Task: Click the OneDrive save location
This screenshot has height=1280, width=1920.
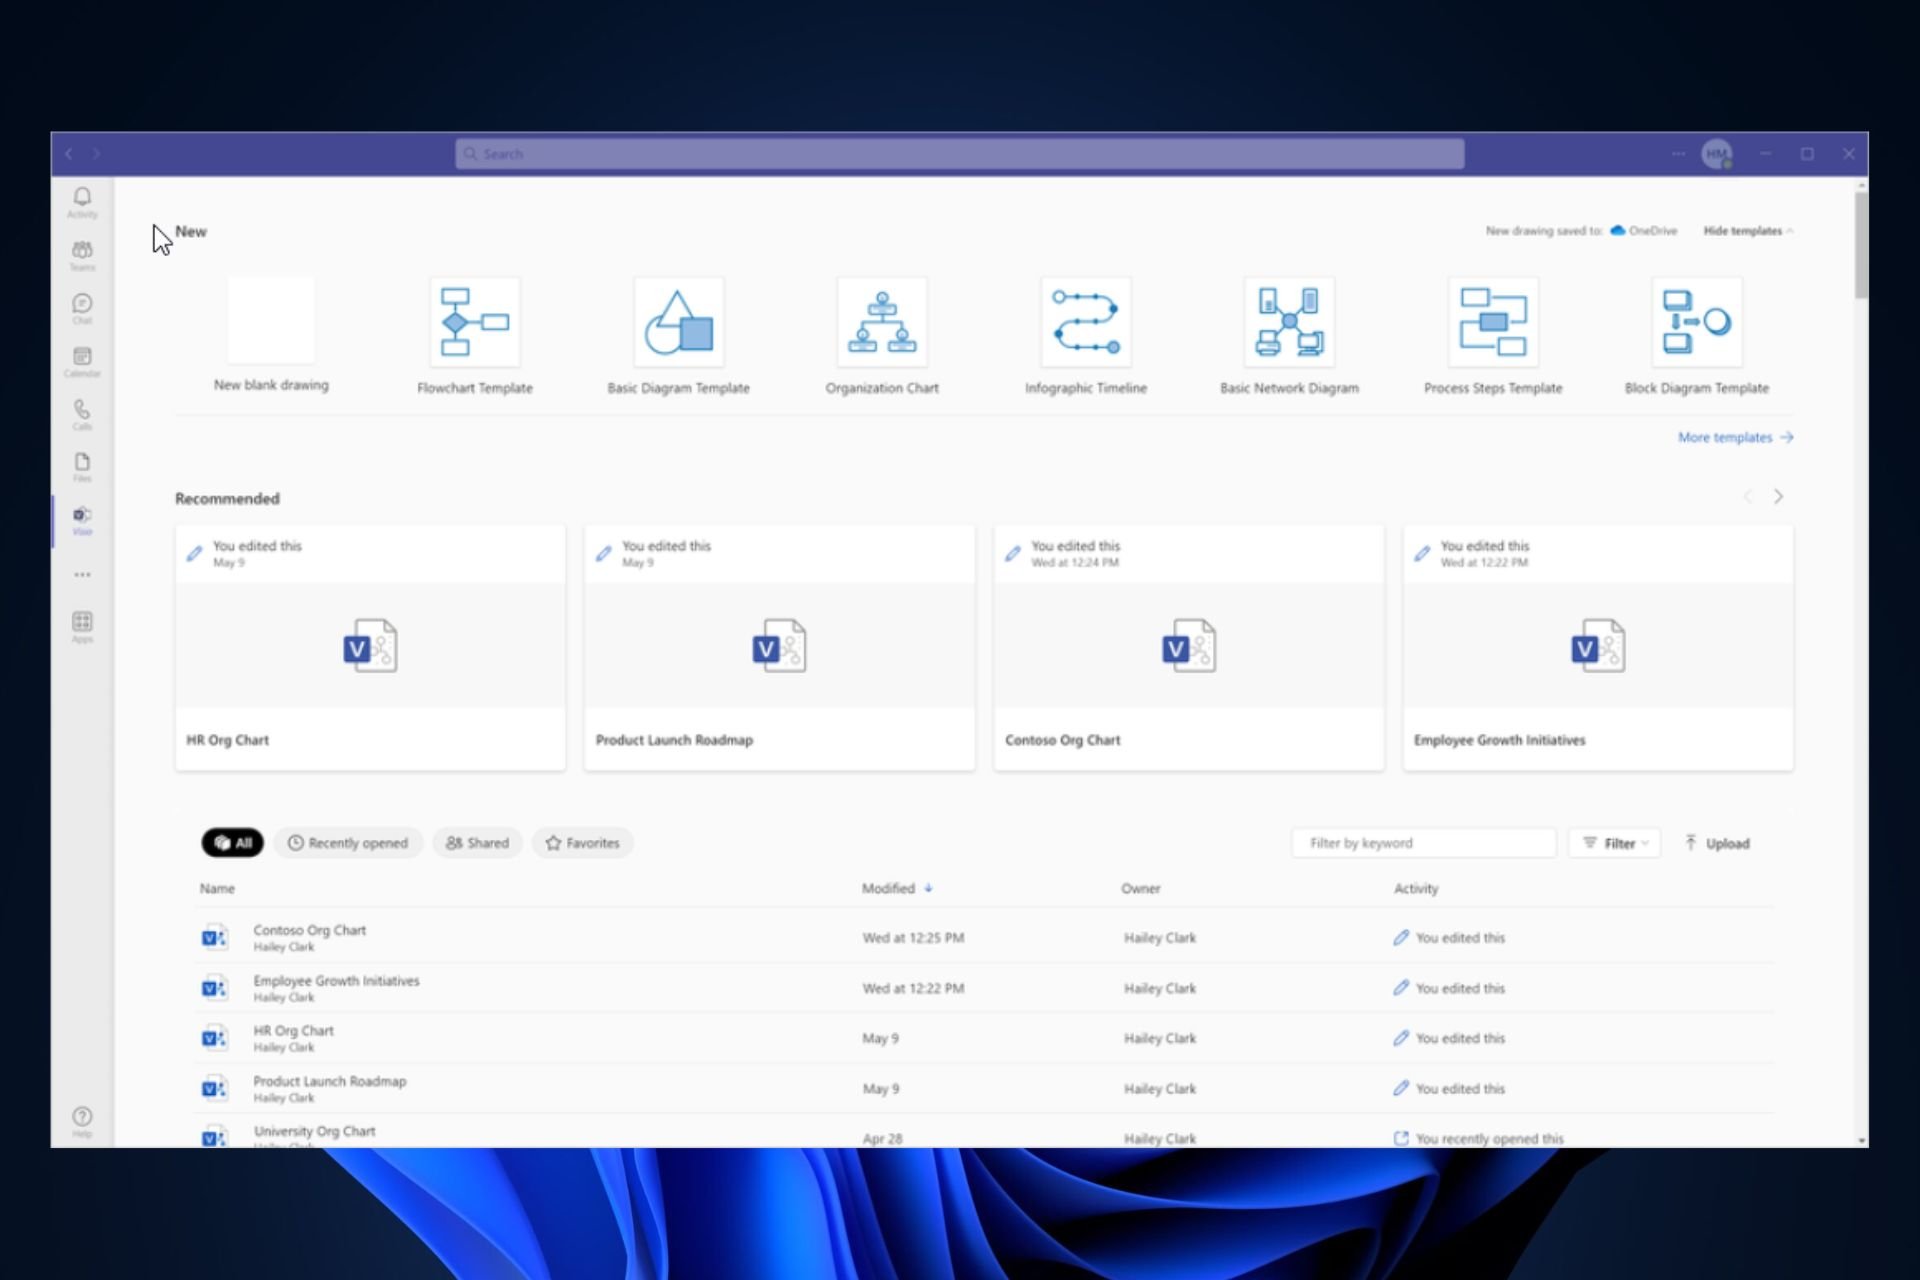Action: point(1643,231)
